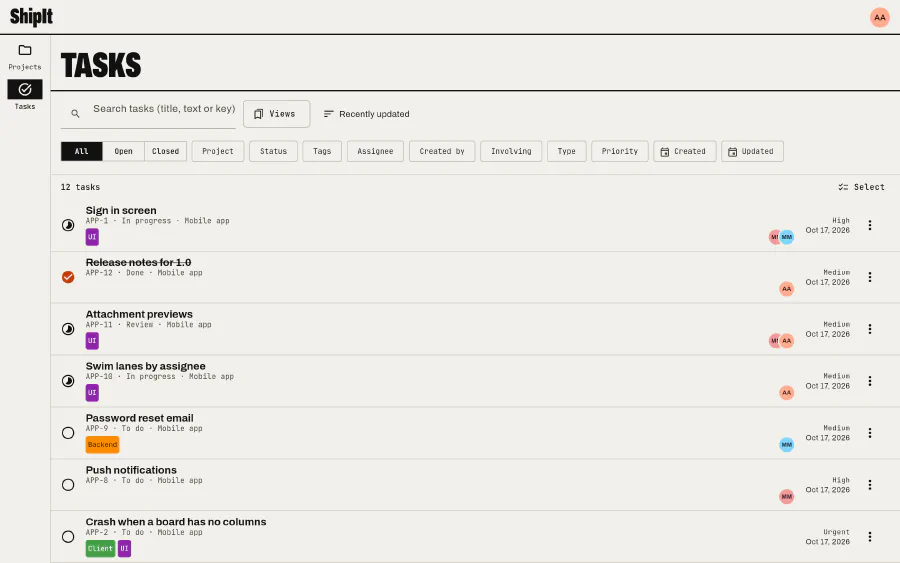Mark Password reset email as done

[x=68, y=433]
